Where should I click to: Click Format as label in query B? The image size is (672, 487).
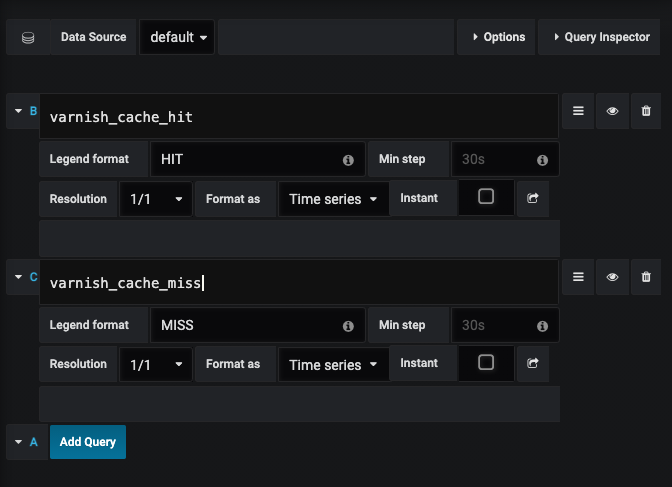coord(233,199)
